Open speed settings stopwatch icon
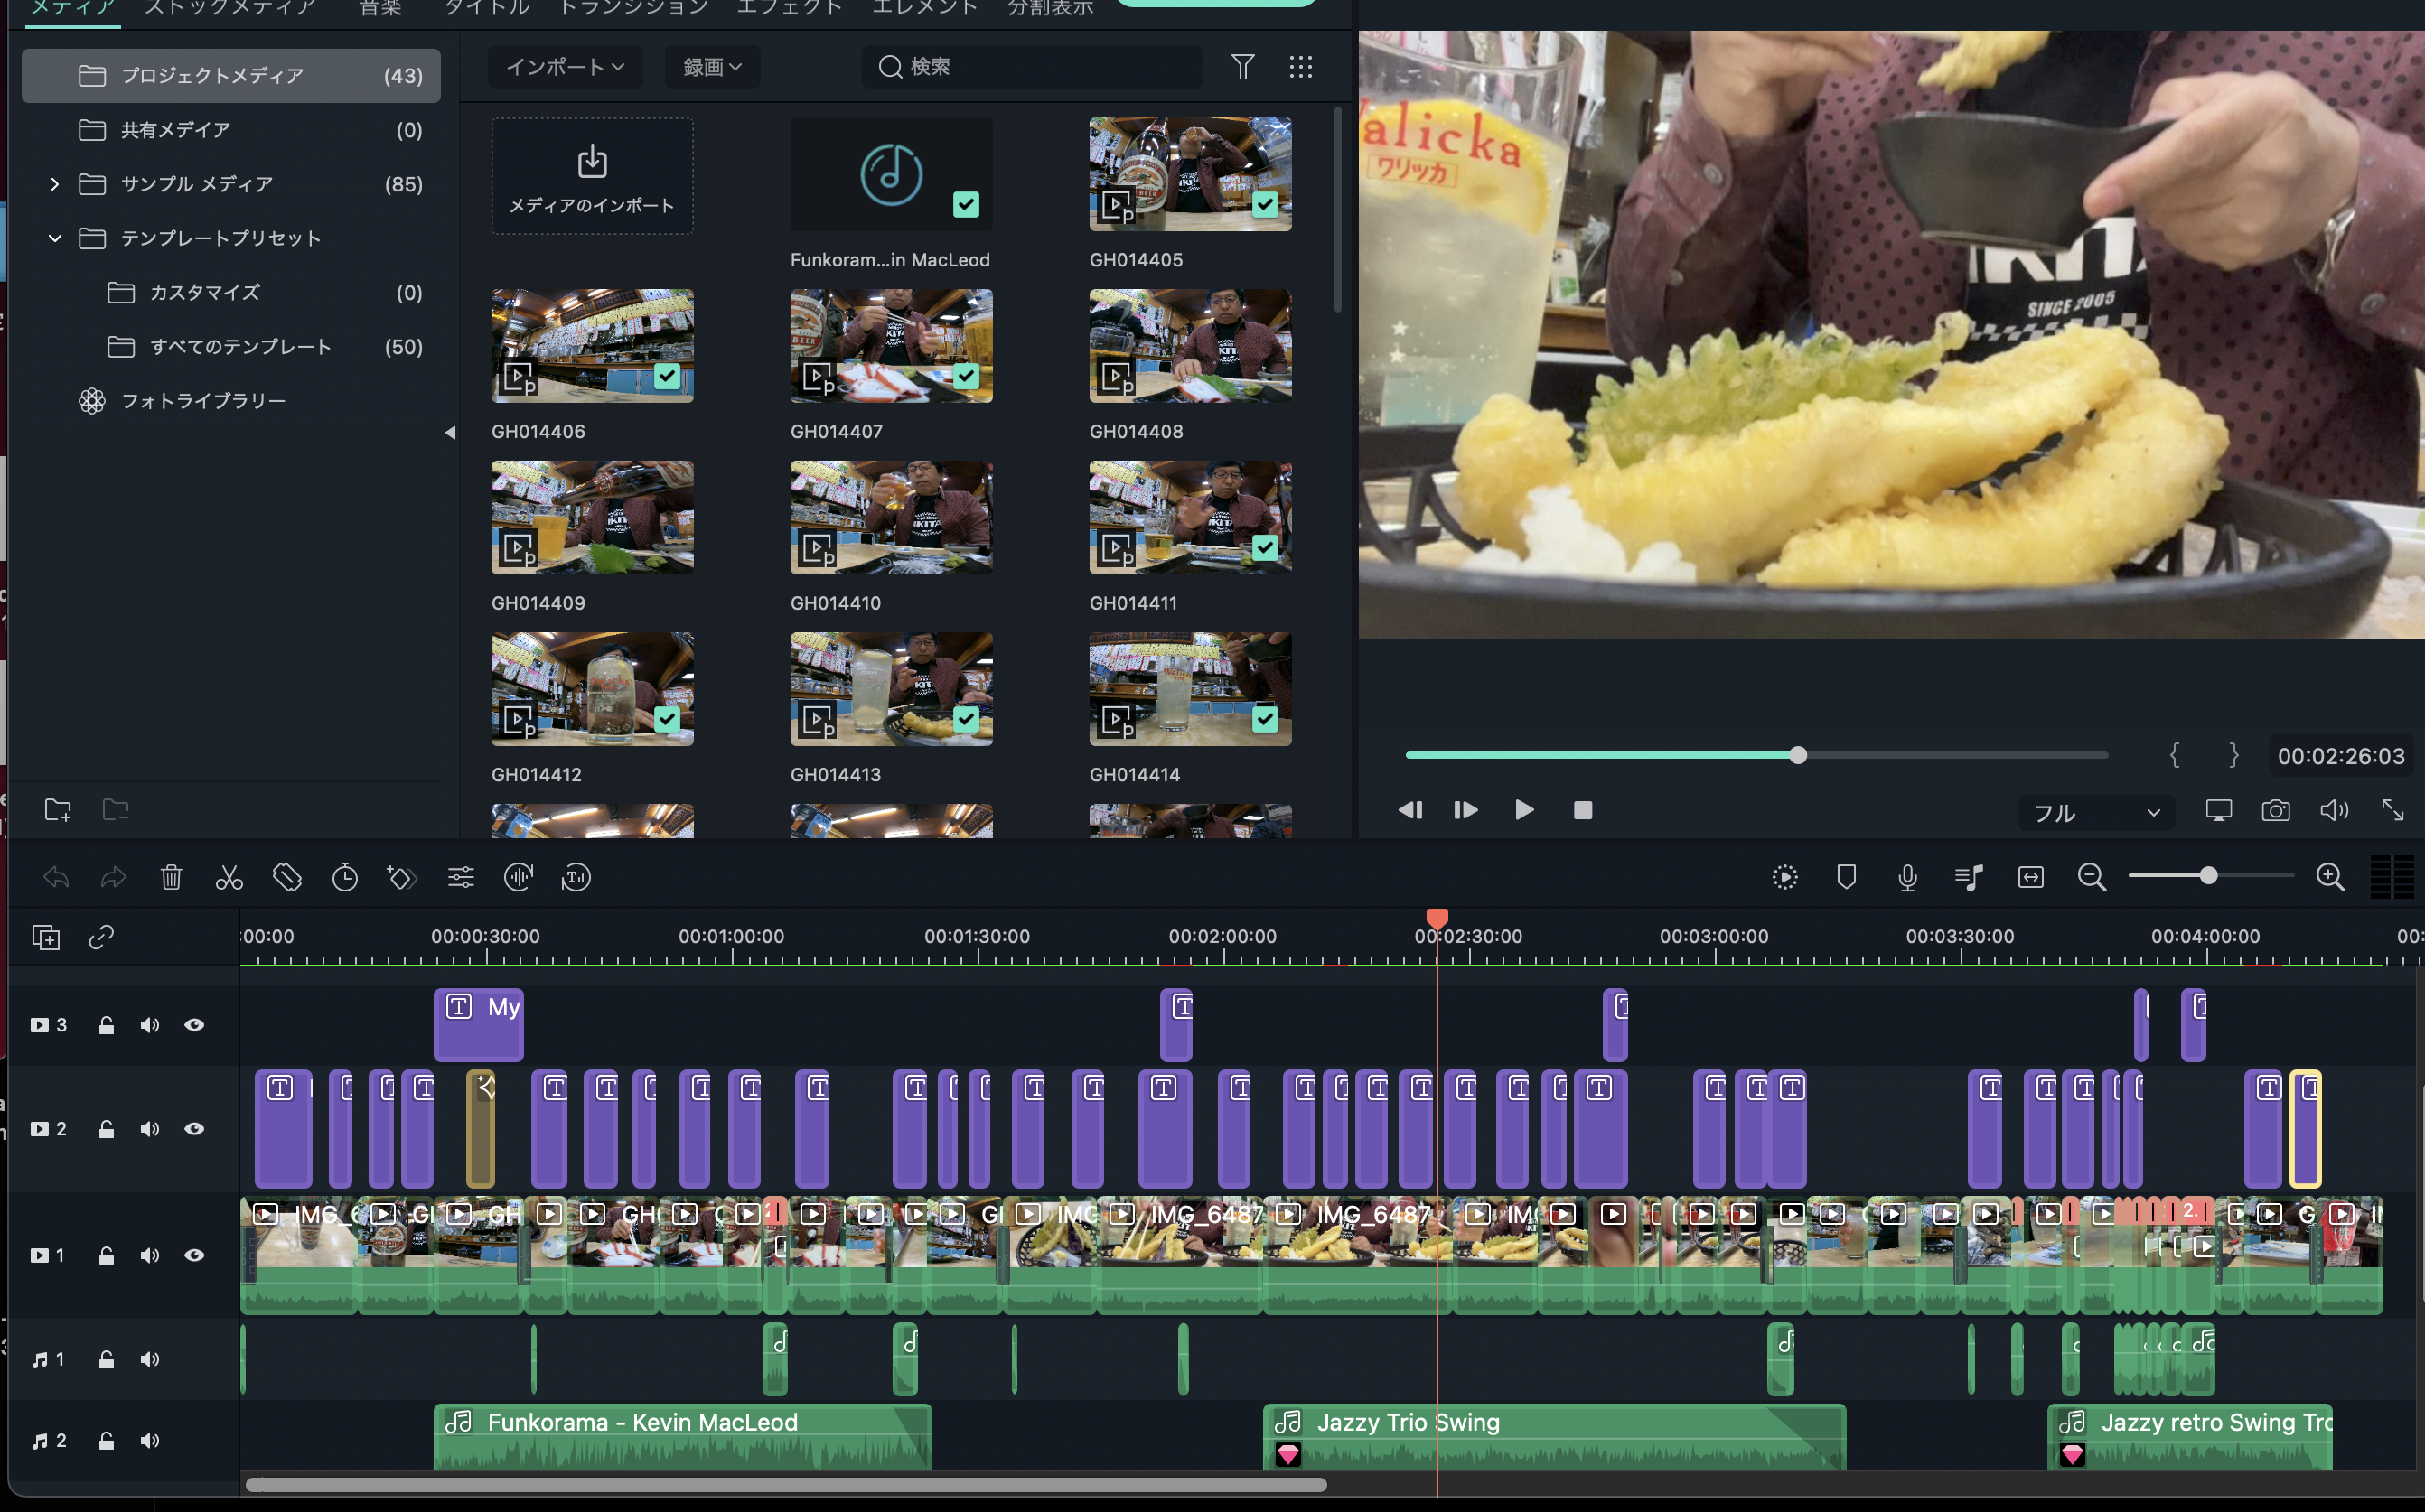 click(x=345, y=878)
